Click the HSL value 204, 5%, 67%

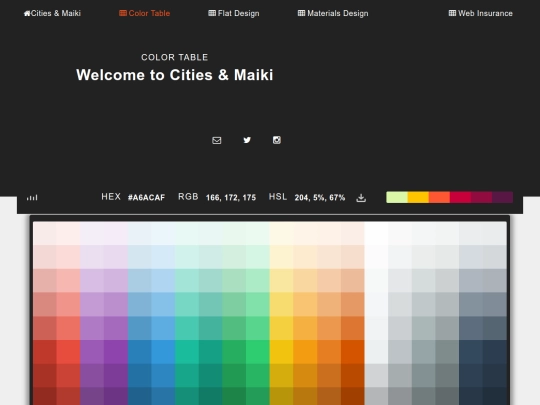(320, 198)
